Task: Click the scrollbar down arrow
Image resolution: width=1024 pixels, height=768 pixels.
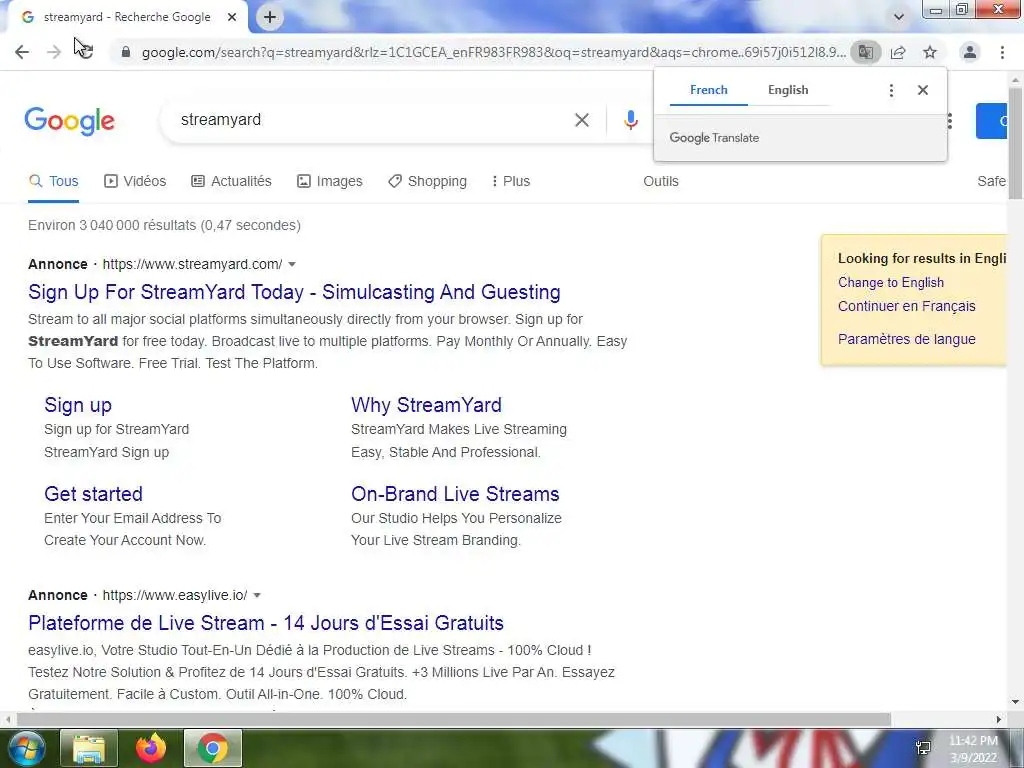Action: pos(1015,702)
